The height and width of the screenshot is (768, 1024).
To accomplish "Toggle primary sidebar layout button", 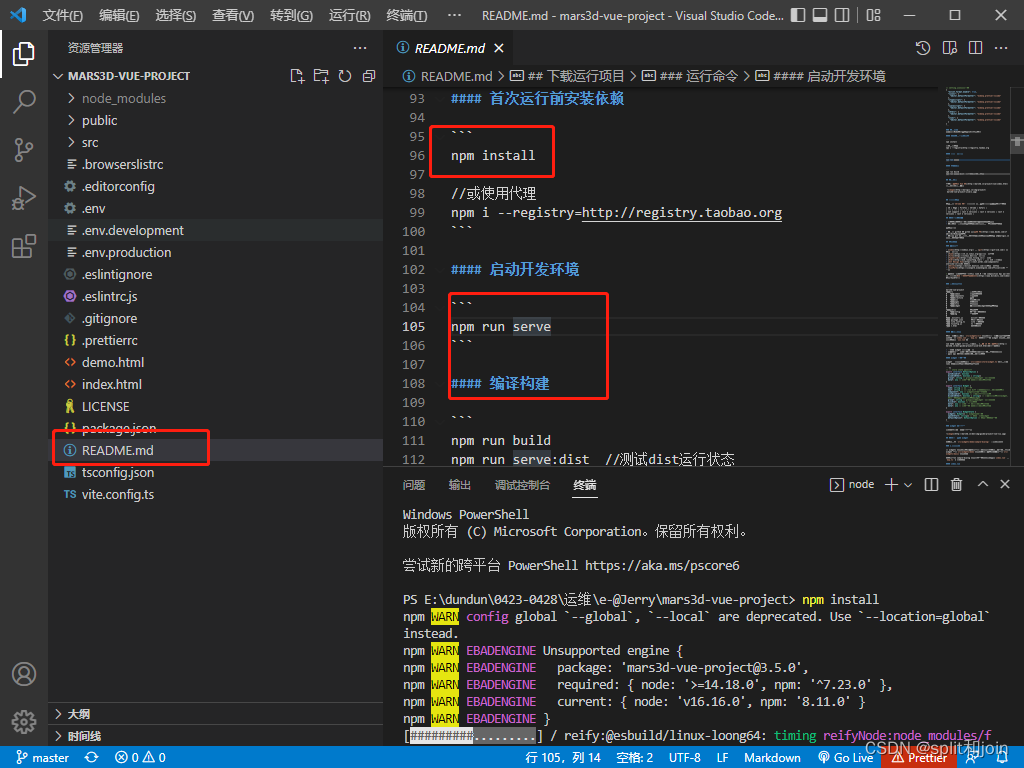I will [798, 15].
